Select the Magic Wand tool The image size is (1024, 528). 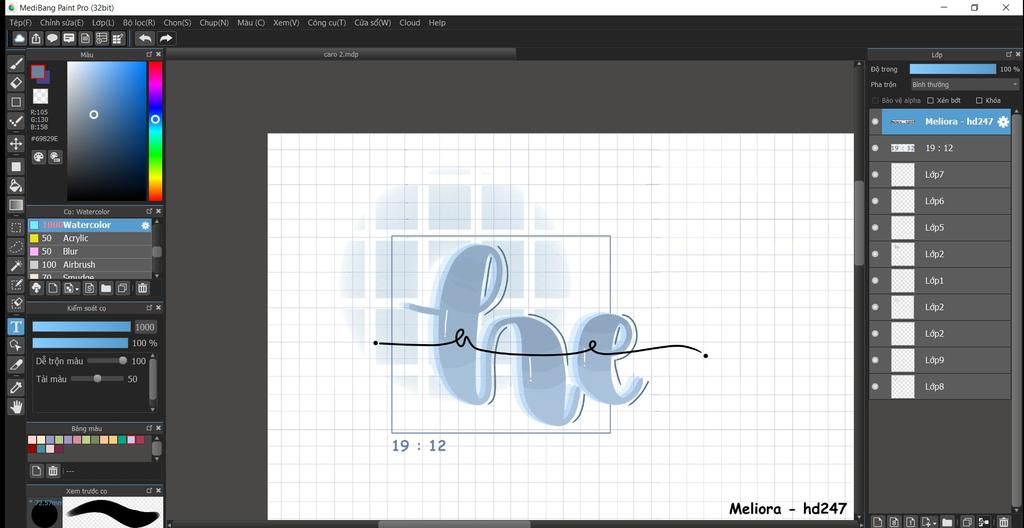[x=16, y=265]
